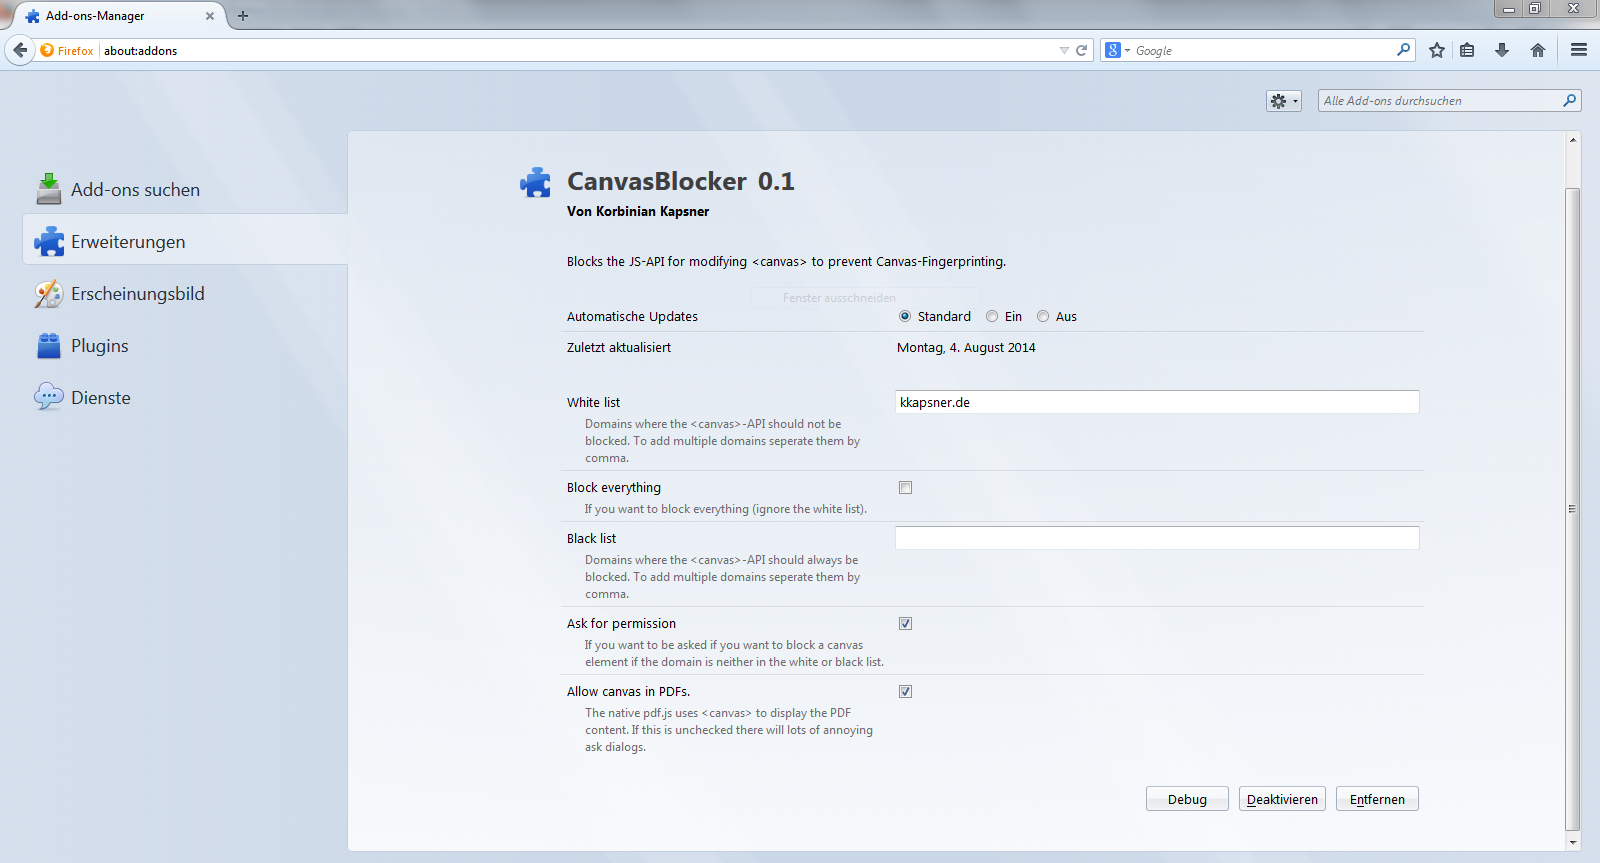Click the date Montag, 4. August 2014

pos(966,347)
